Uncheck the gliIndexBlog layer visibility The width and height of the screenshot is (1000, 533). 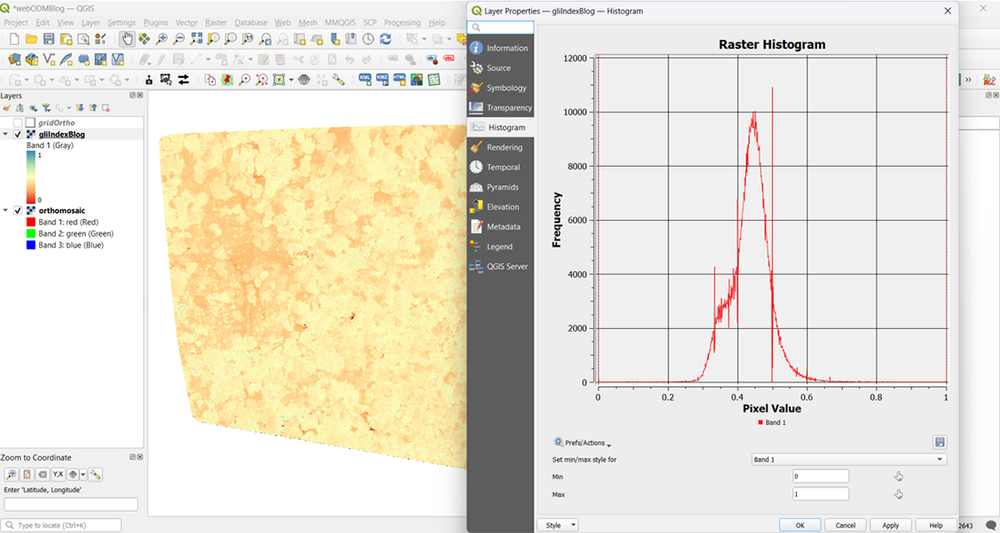pos(17,134)
